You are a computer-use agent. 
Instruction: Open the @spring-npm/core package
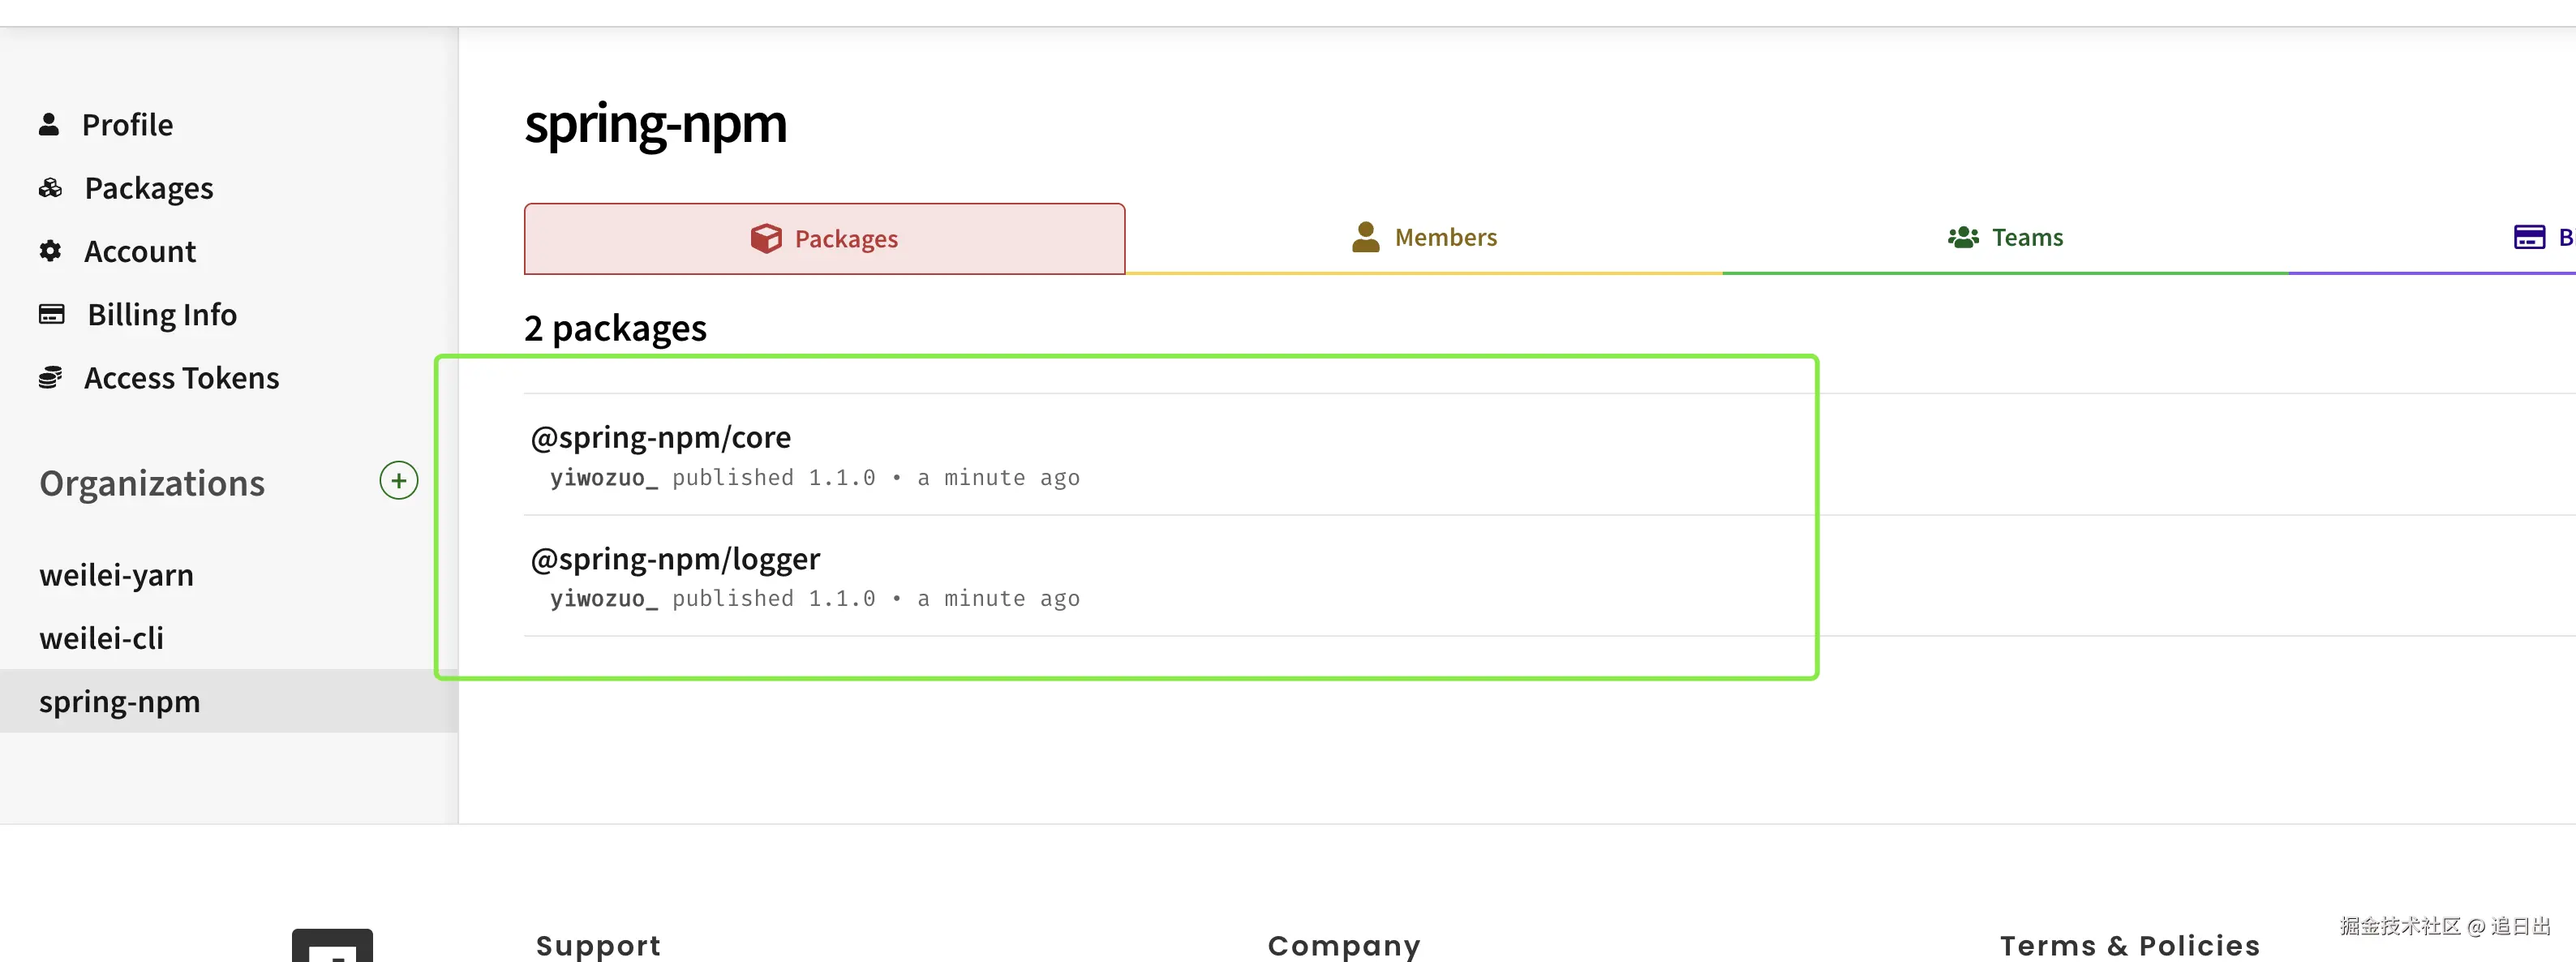click(660, 437)
